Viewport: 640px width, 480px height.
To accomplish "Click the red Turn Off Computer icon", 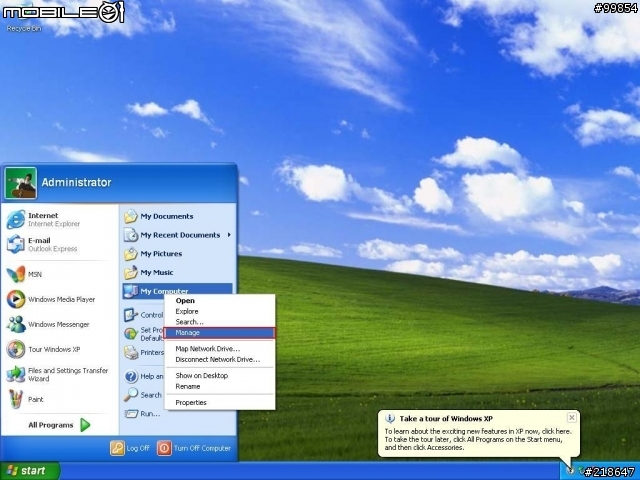I will coord(164,448).
